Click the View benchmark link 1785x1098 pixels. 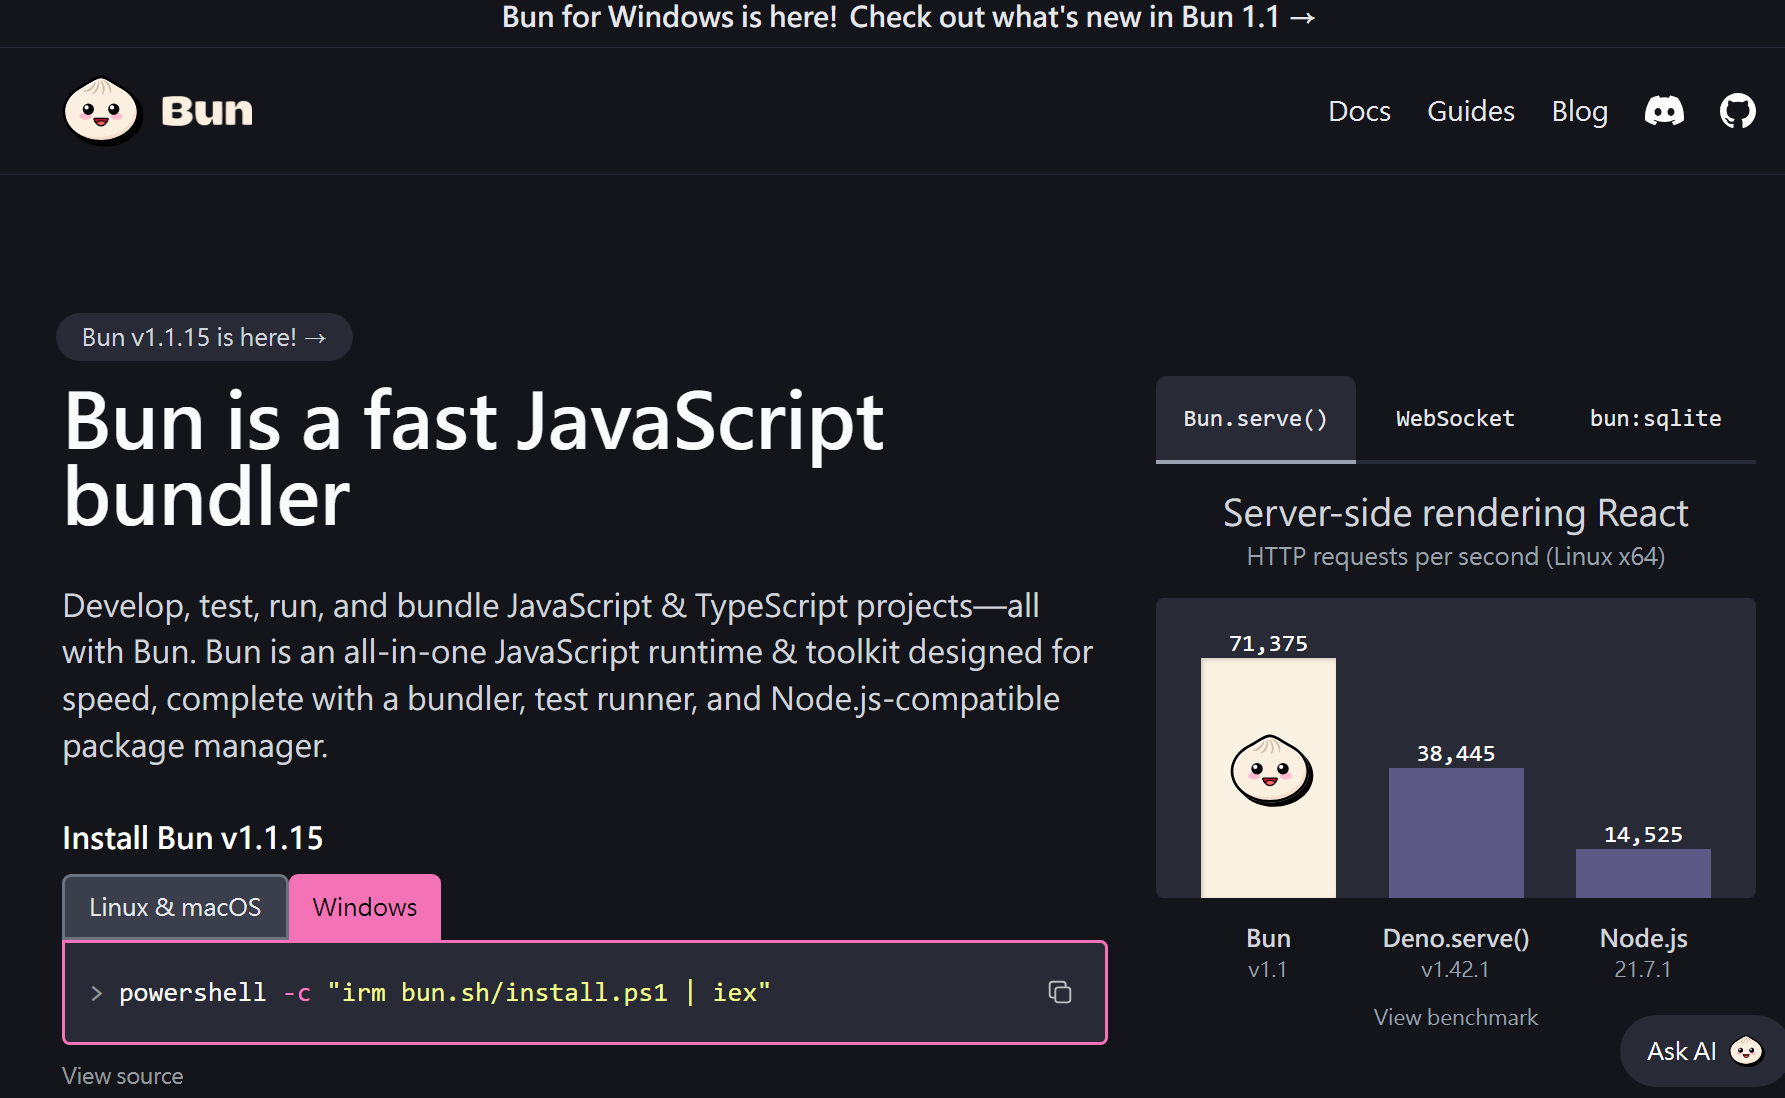(x=1456, y=1017)
